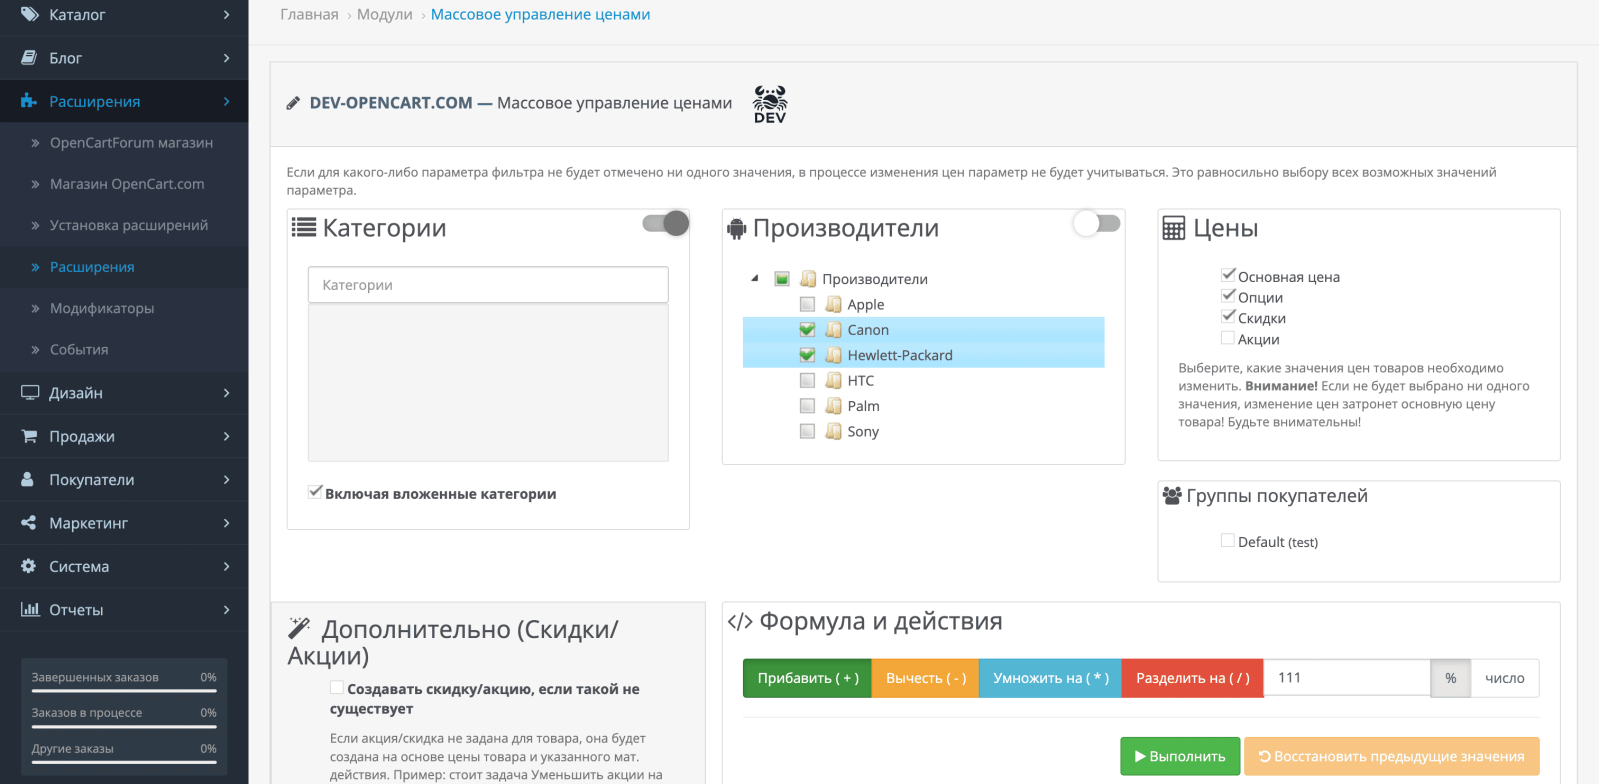Open Магазин OpenCart.com submenu item

[x=124, y=184]
